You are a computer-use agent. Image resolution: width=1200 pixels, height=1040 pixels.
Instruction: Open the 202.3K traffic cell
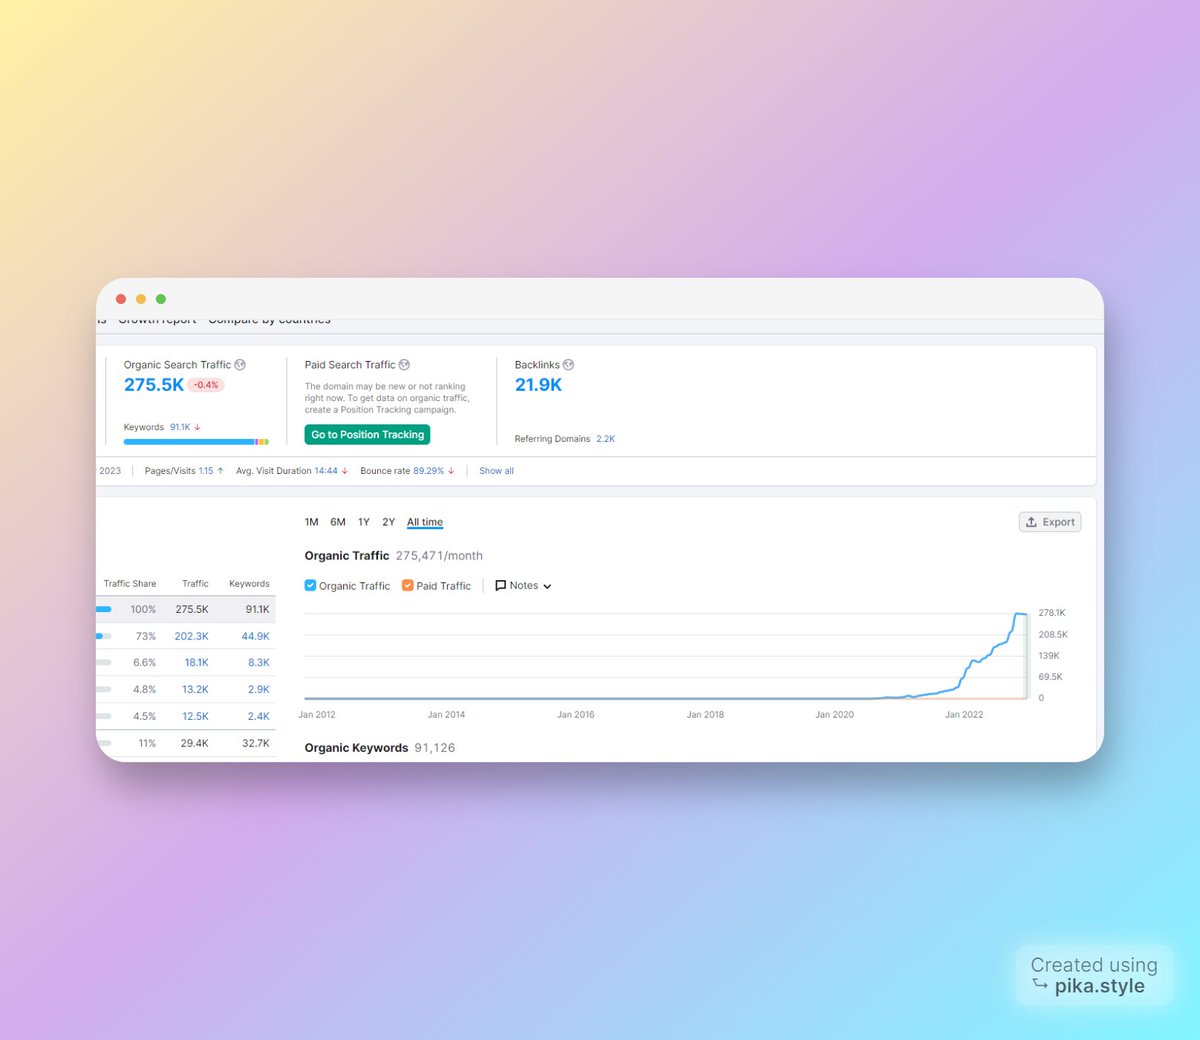[x=191, y=636]
